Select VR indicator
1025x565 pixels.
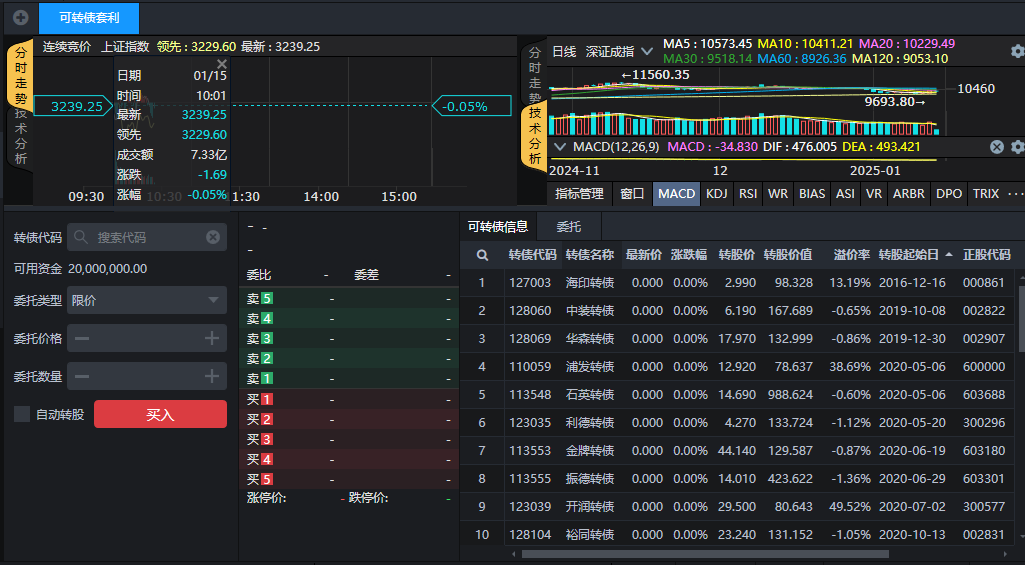click(874, 194)
